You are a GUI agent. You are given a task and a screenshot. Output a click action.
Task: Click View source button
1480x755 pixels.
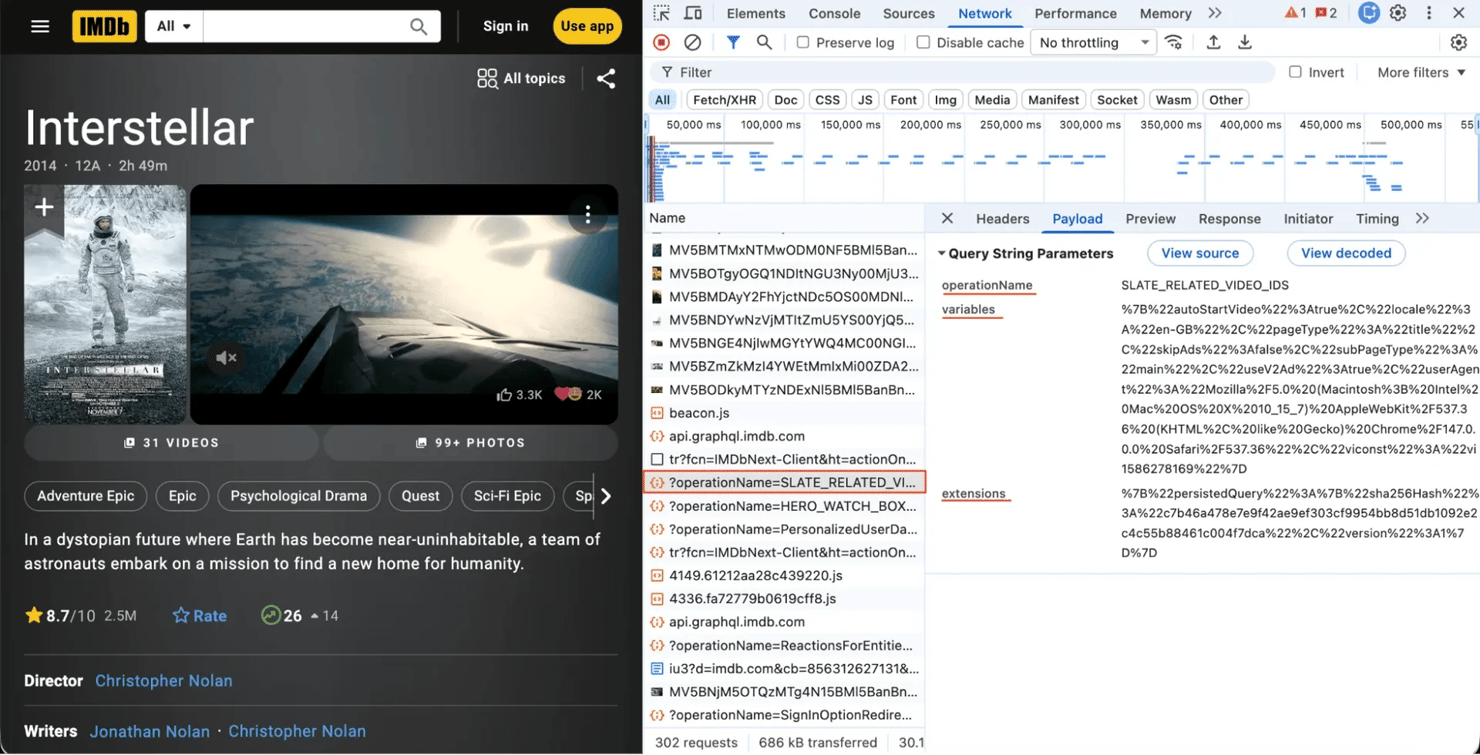coord(1200,253)
